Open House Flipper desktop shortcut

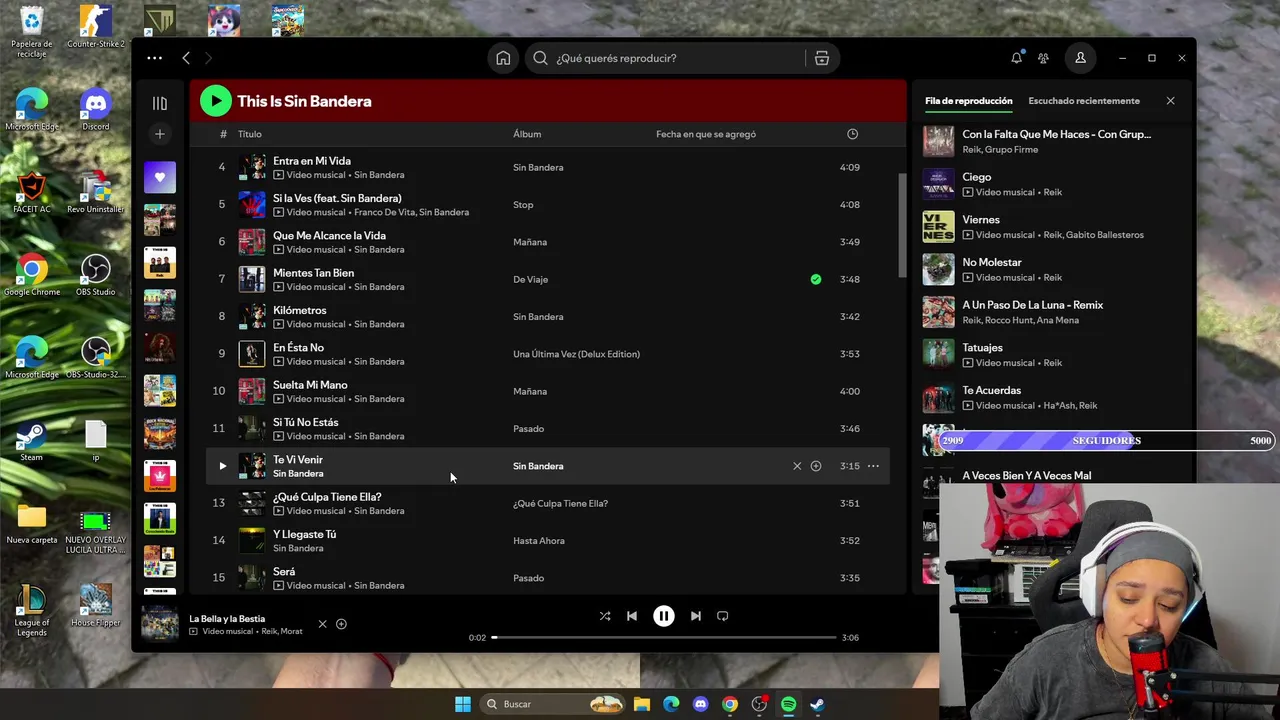(96, 605)
